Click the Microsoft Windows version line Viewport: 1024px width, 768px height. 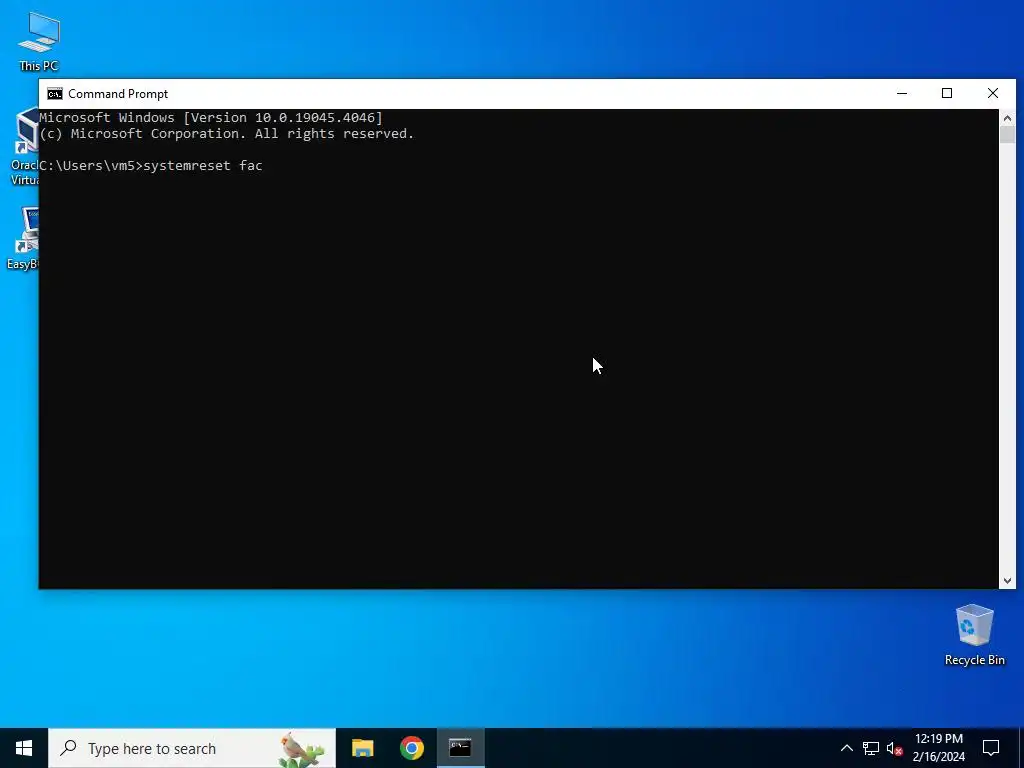point(211,118)
